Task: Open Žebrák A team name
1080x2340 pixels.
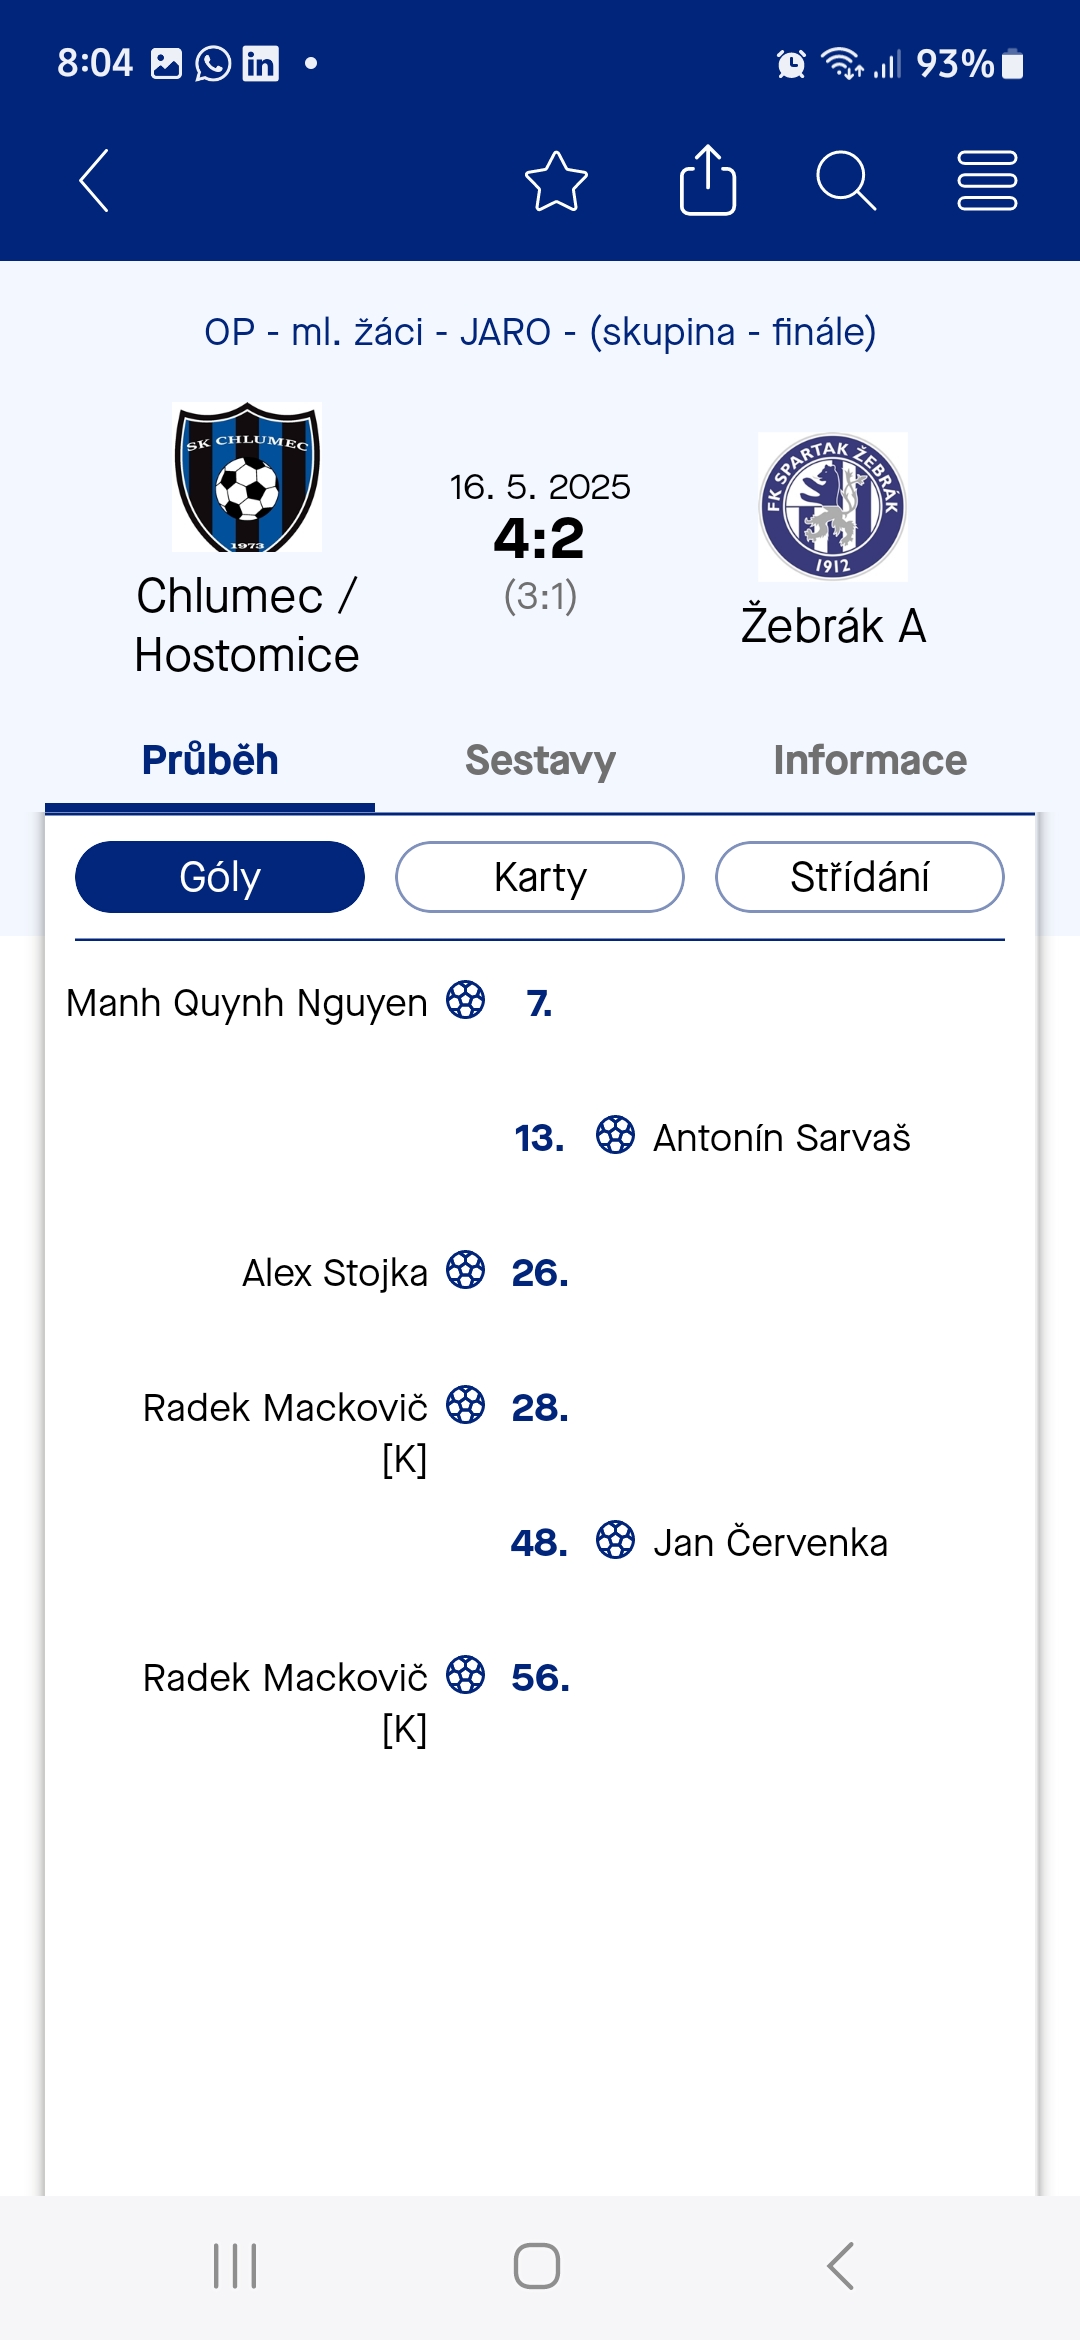Action: (x=833, y=626)
